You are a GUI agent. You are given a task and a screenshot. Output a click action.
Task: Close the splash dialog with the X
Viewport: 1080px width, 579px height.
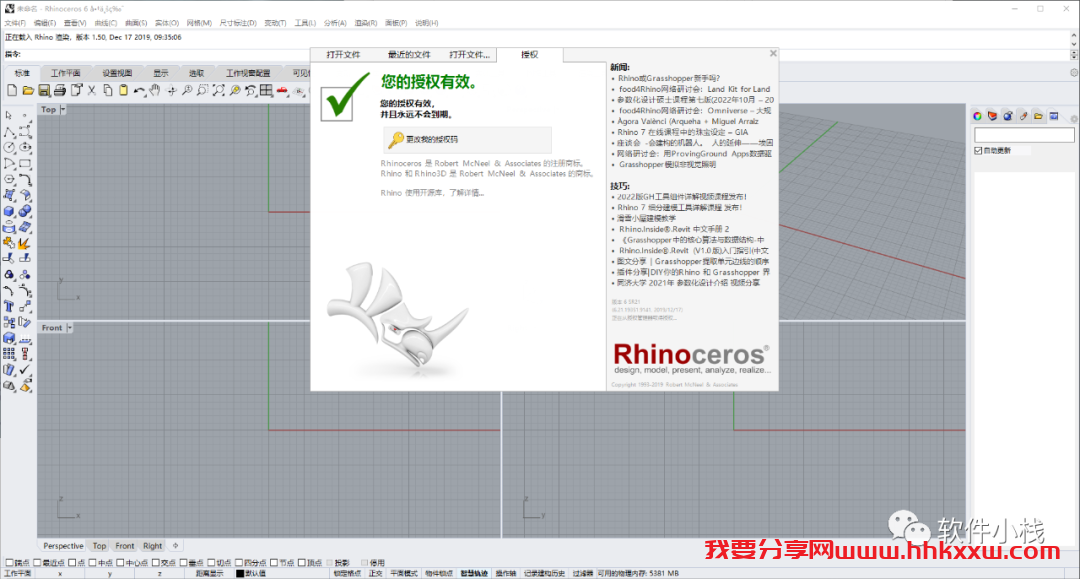click(773, 53)
